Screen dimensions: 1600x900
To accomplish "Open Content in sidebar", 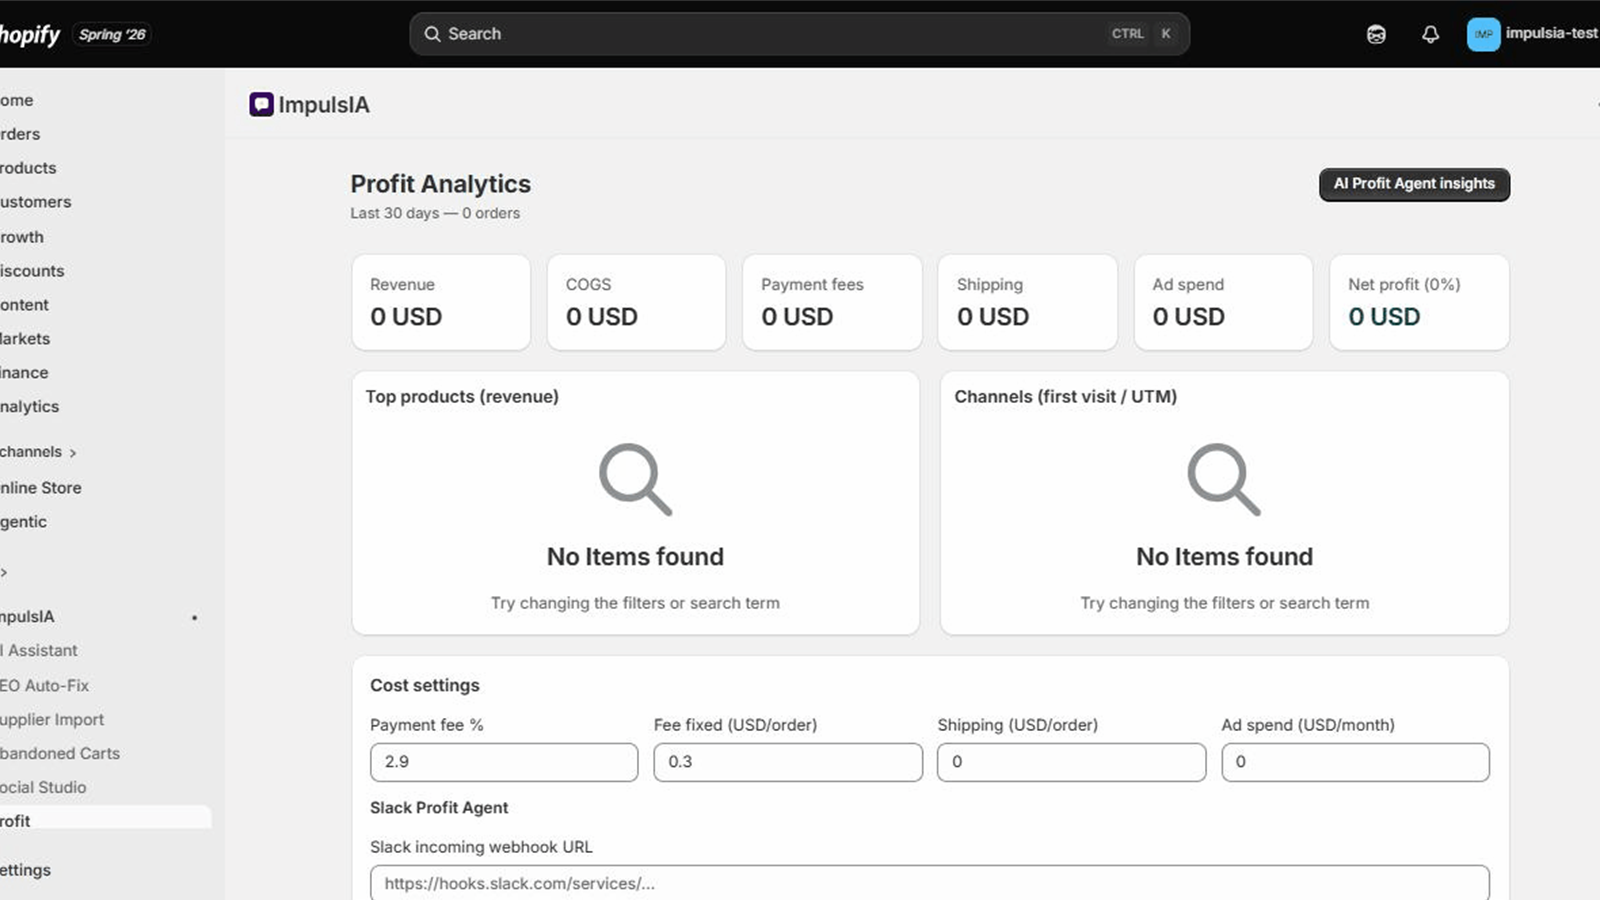I will tap(24, 305).
